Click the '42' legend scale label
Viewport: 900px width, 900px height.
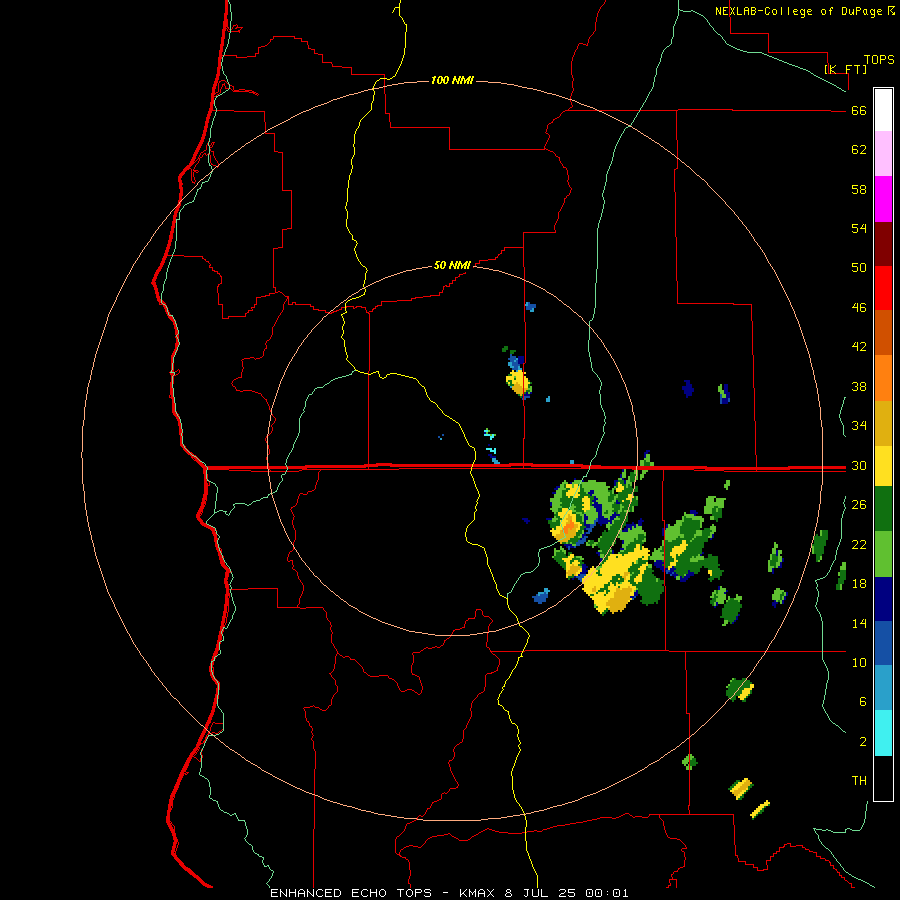(x=859, y=347)
